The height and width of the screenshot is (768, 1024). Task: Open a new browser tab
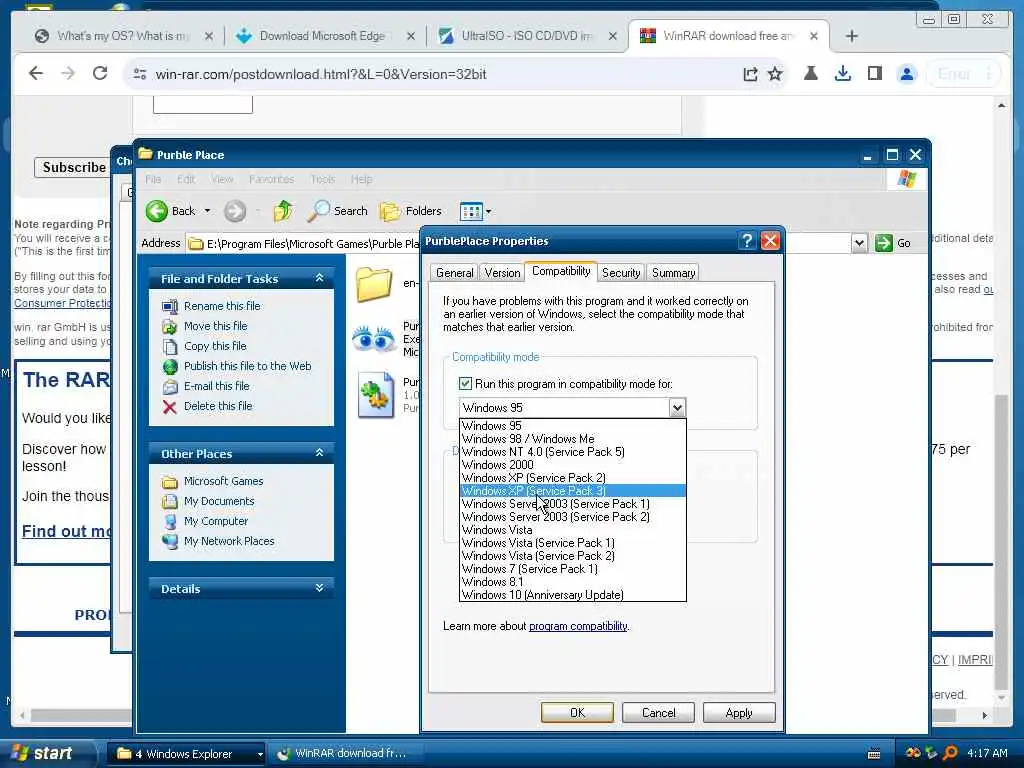pyautogui.click(x=852, y=36)
